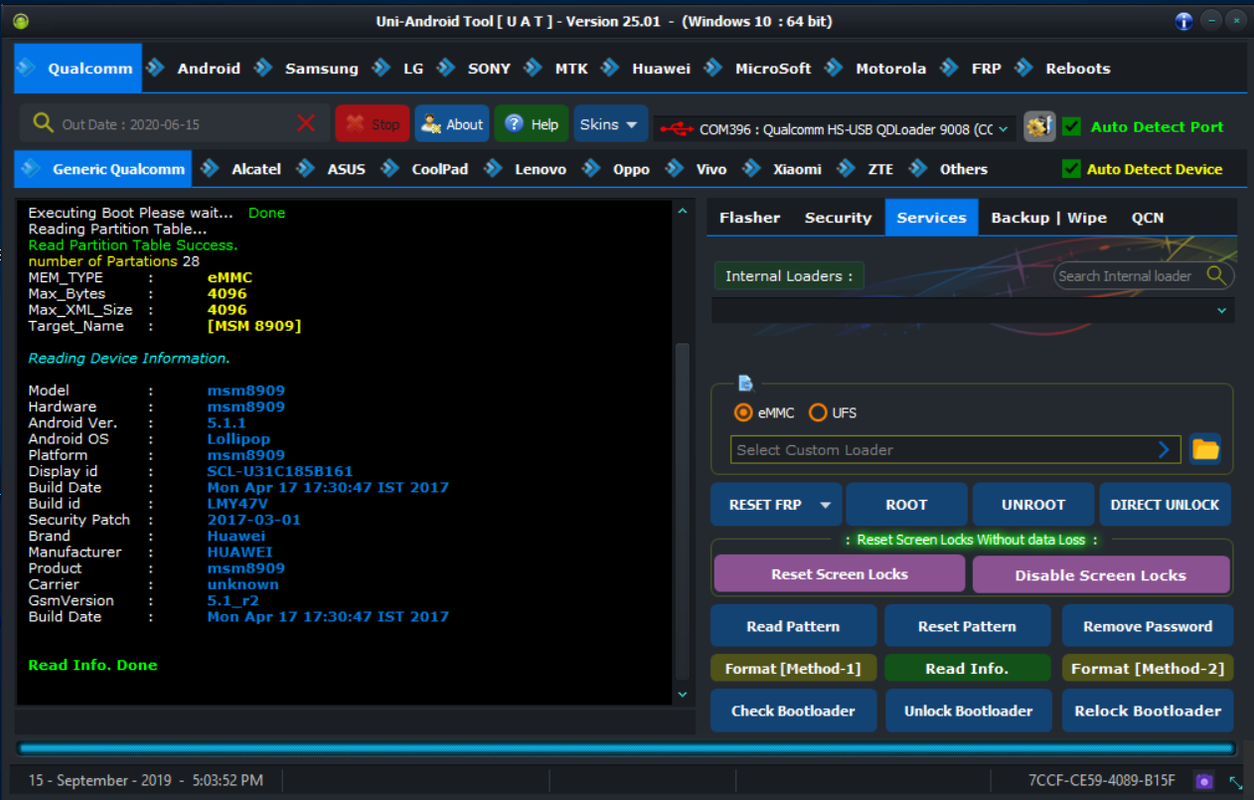Click the blue info icon in title bar
The width and height of the screenshot is (1254, 800).
click(x=1183, y=21)
